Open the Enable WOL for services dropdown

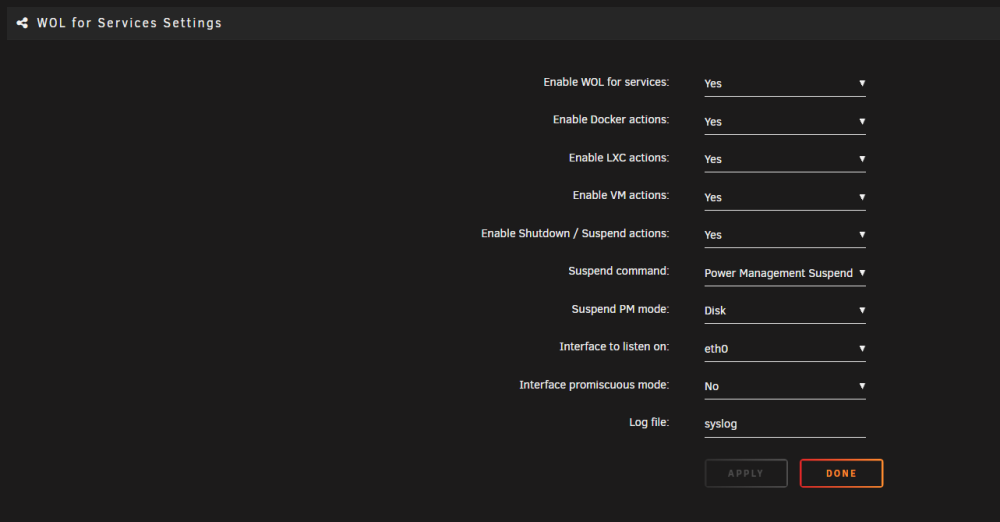click(x=784, y=84)
